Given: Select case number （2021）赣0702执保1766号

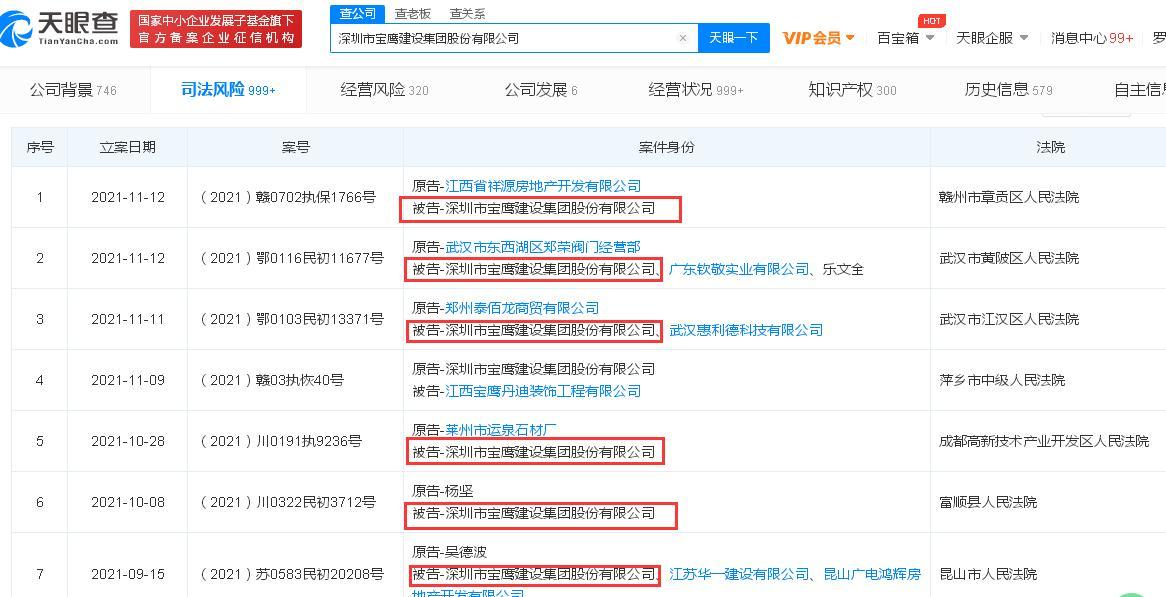Looking at the screenshot, I should tap(288, 198).
